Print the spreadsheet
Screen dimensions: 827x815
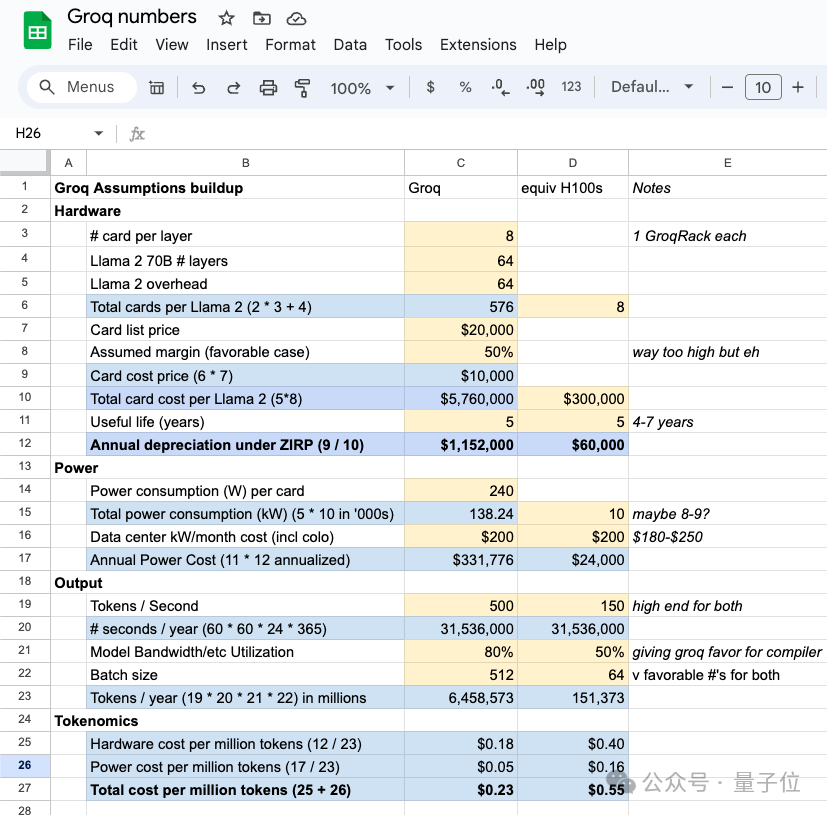pyautogui.click(x=268, y=88)
